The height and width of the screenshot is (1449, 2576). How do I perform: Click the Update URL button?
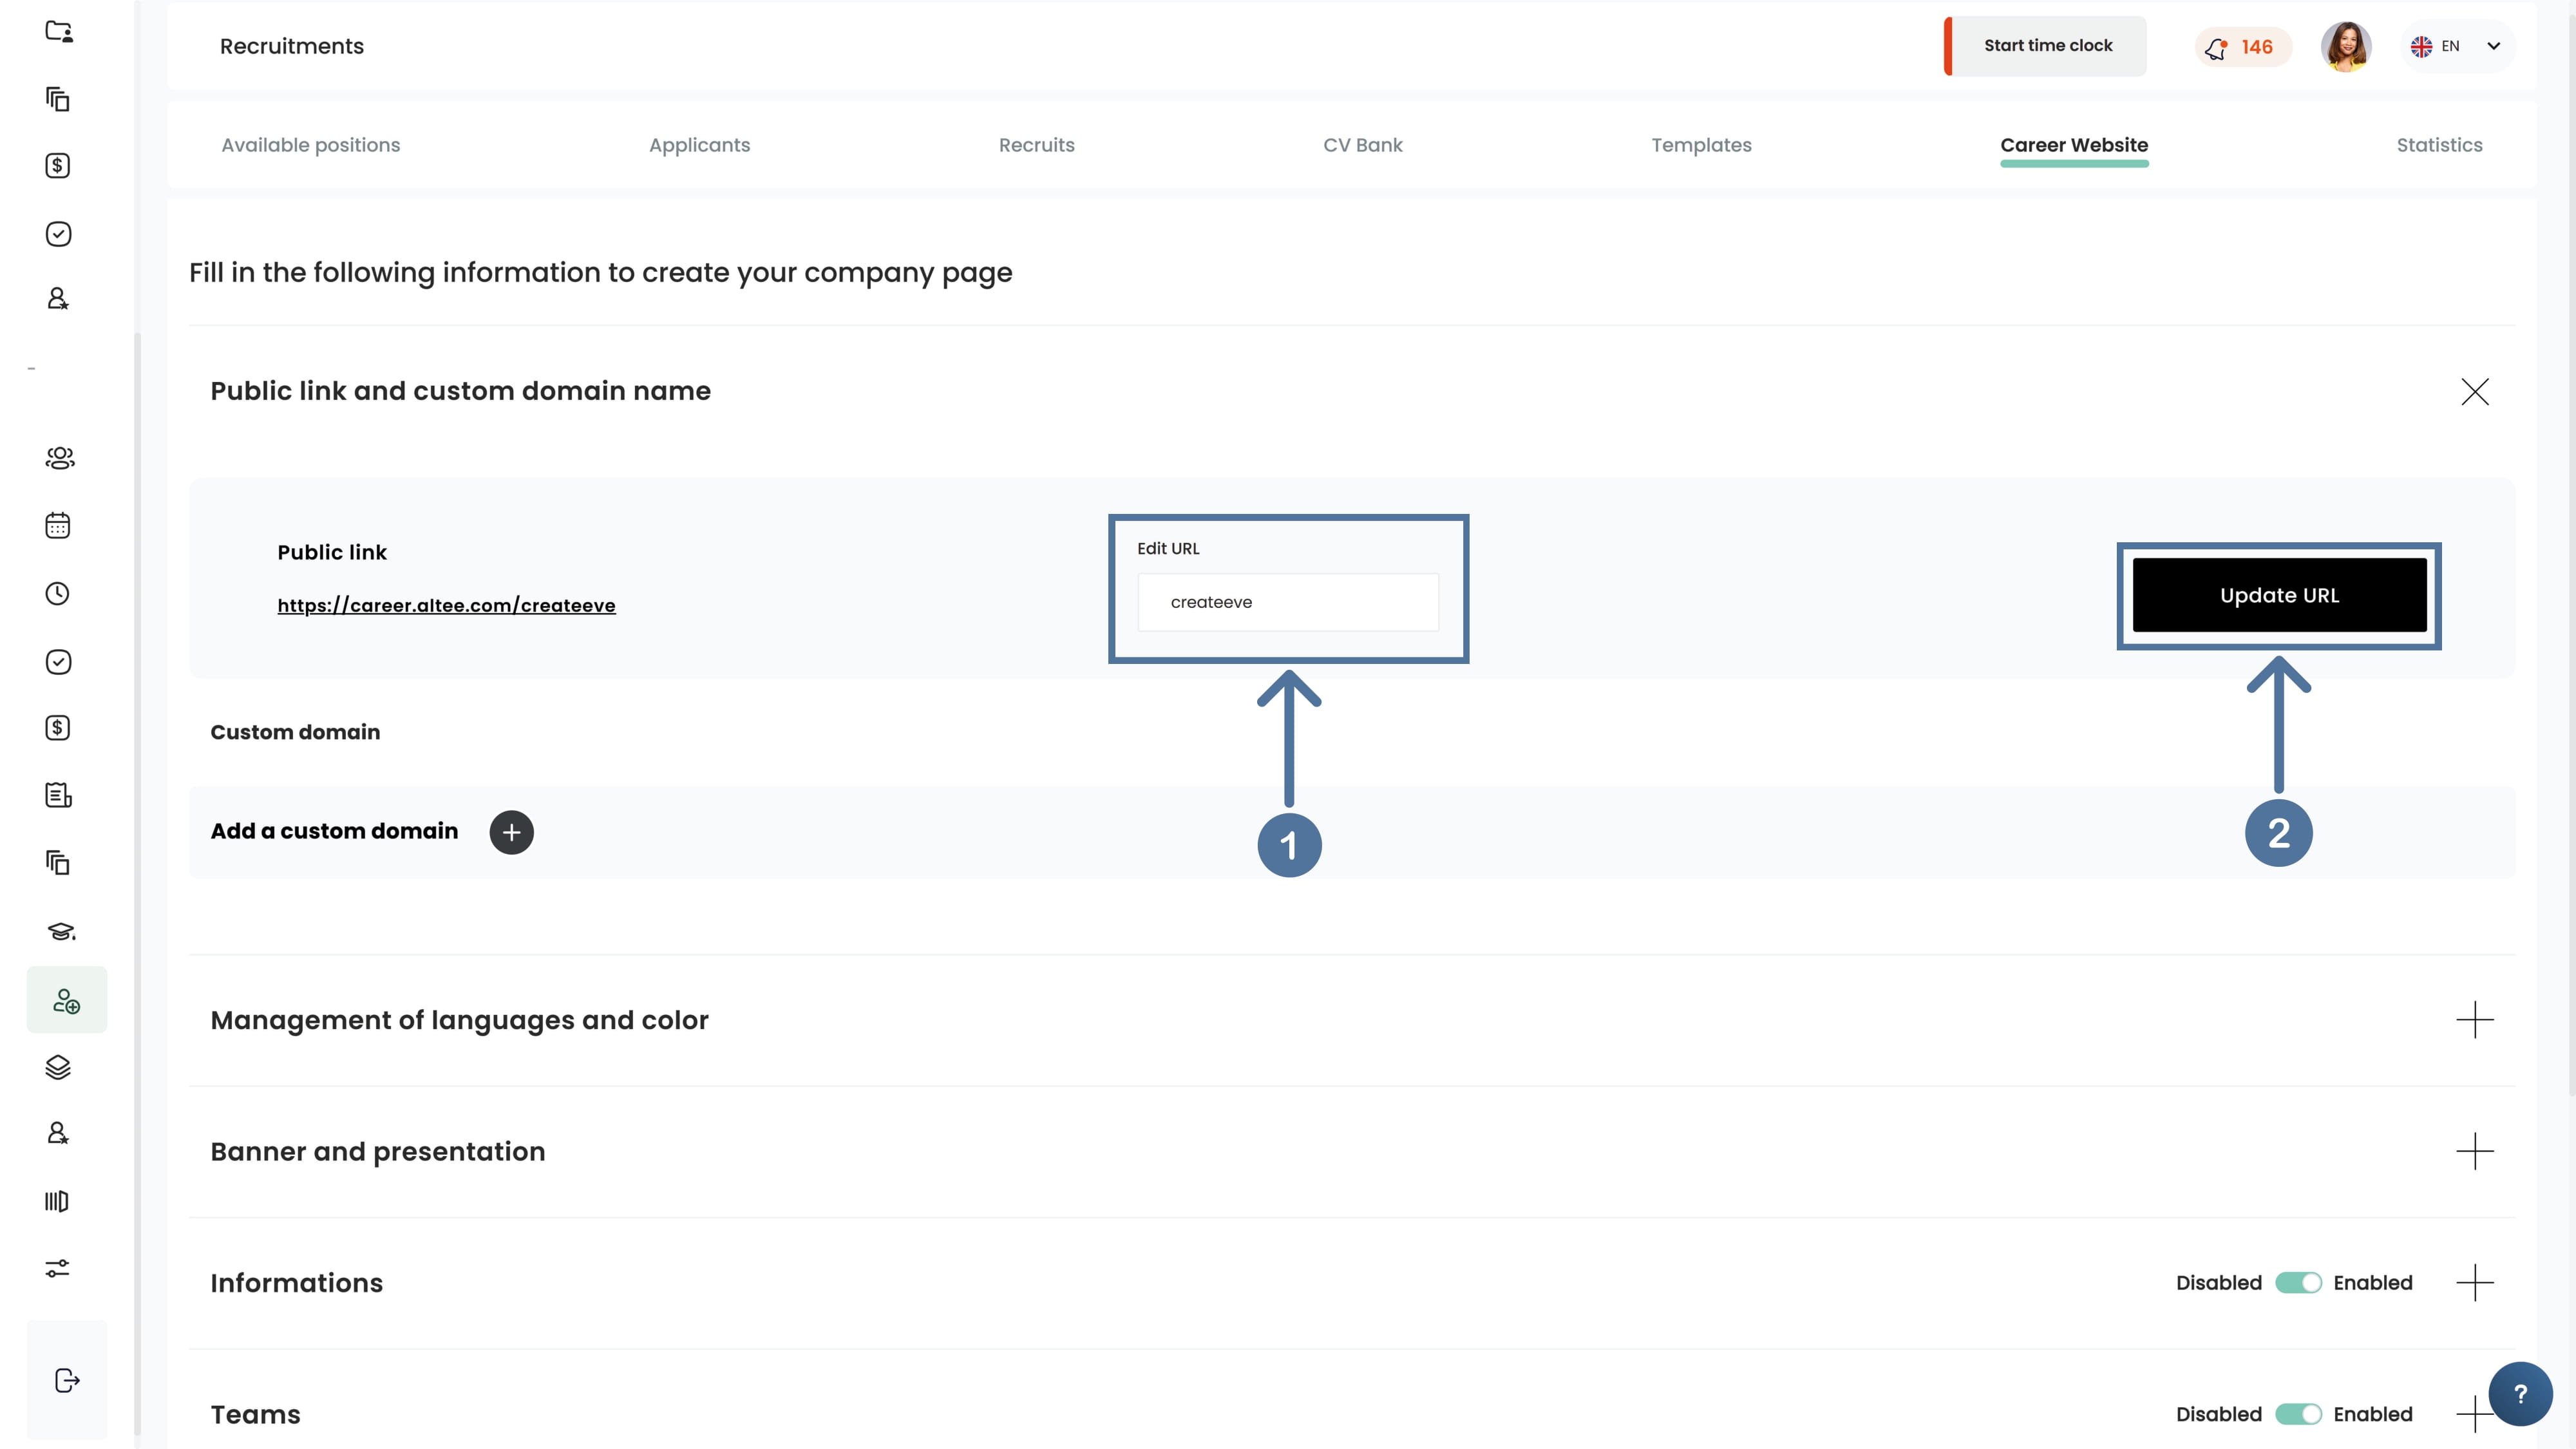tap(2279, 596)
